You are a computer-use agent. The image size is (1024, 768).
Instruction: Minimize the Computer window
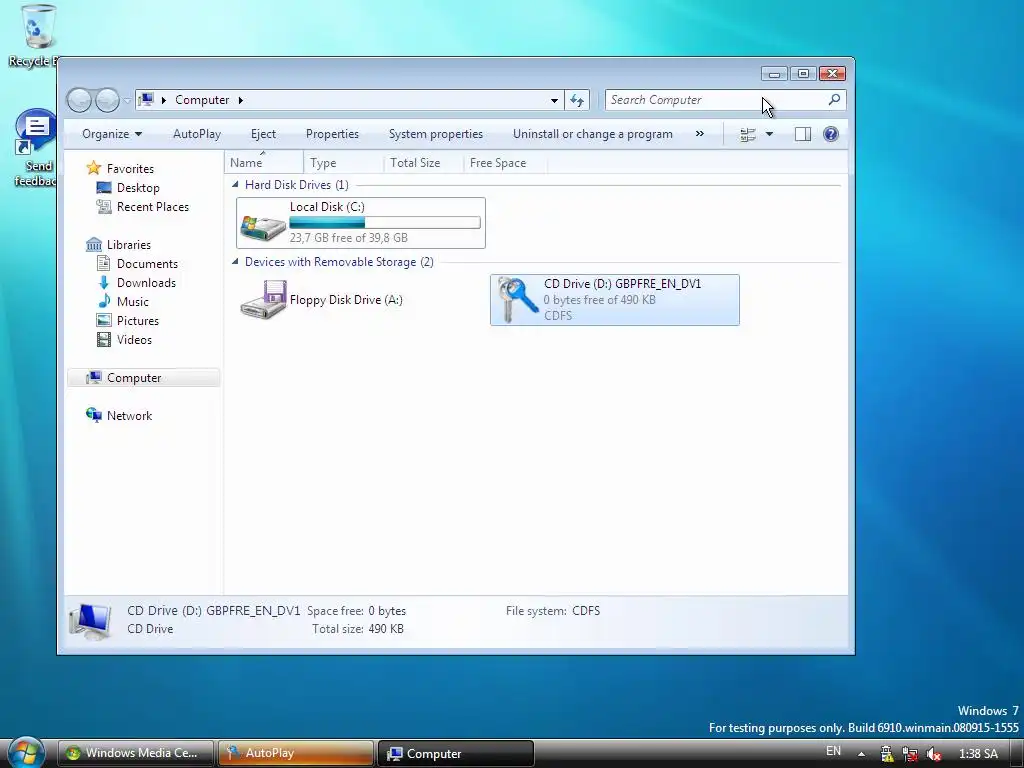click(775, 73)
